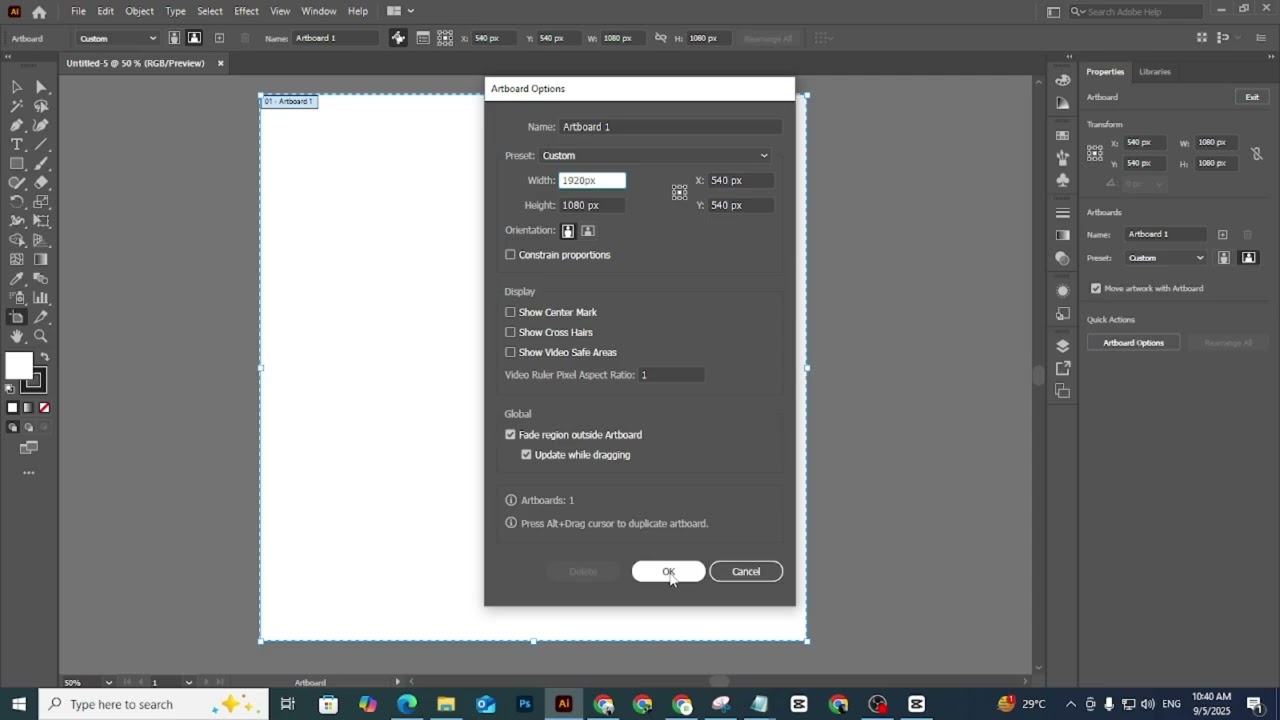The image size is (1280, 720).
Task: Select the Lasso tool
Action: point(41,106)
